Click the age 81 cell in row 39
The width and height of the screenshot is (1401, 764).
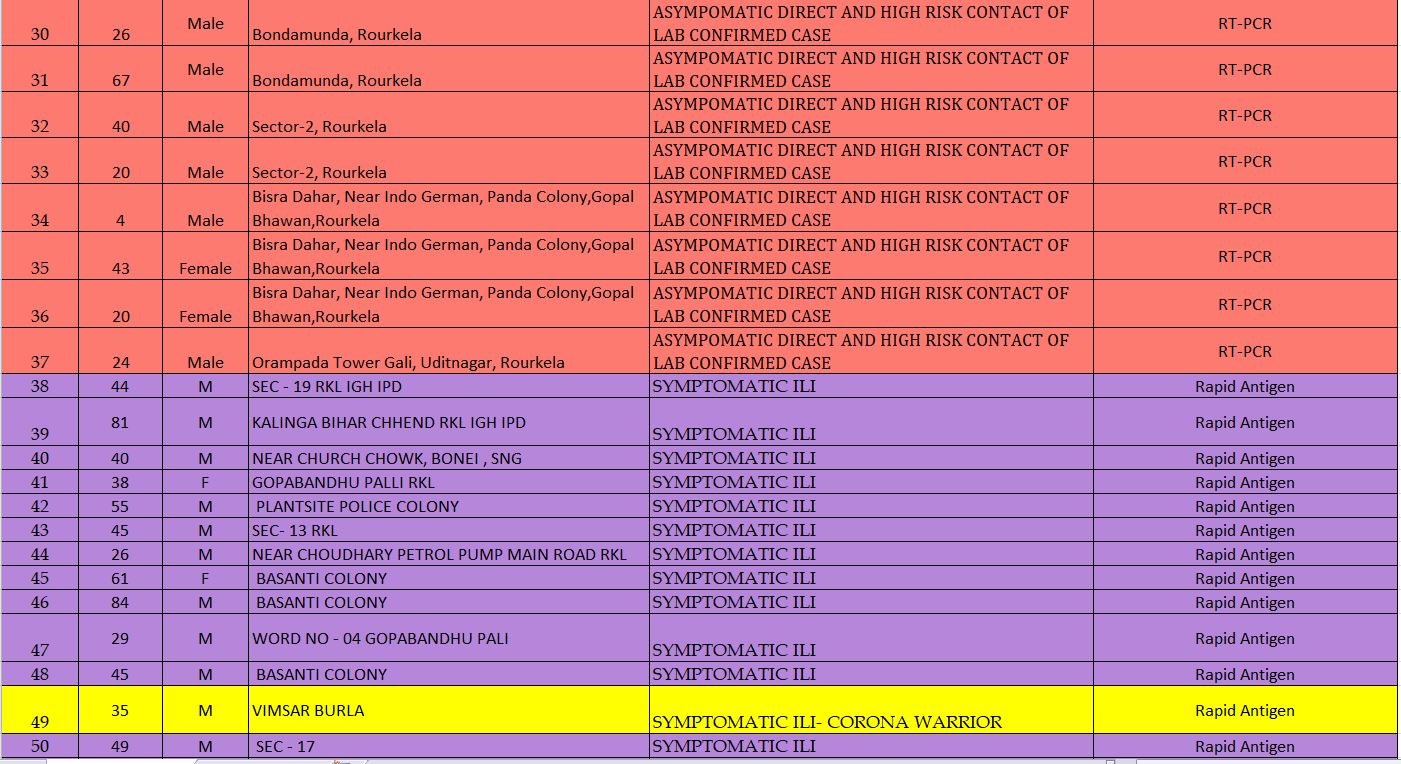tap(121, 422)
